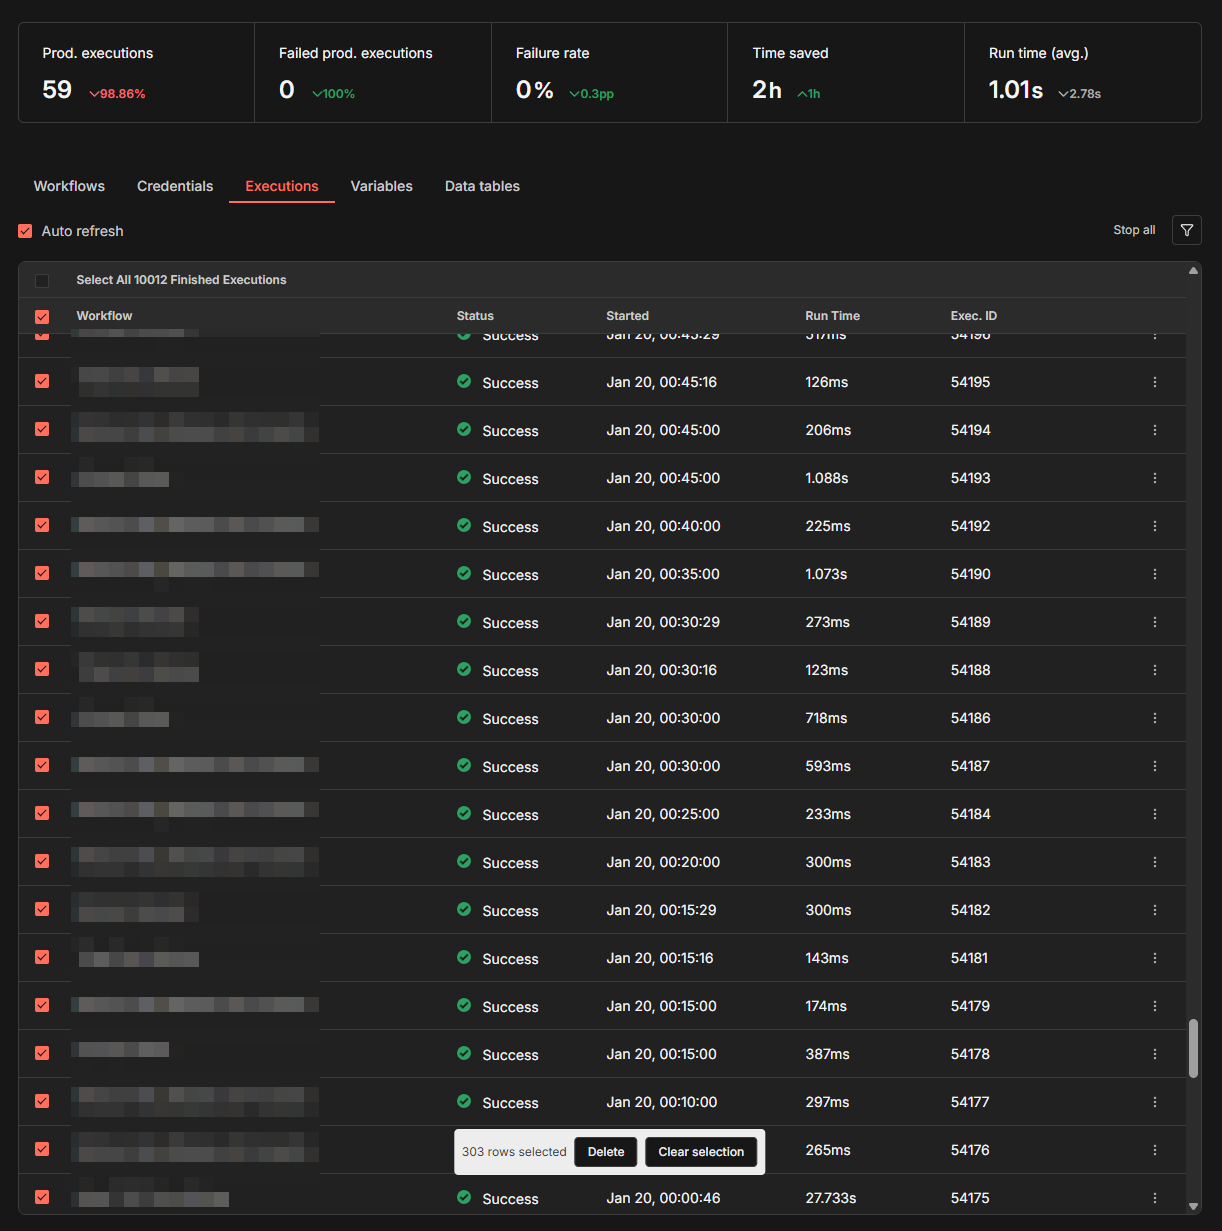Open three-dot menu for execution 54195
The height and width of the screenshot is (1231, 1222).
tap(1154, 382)
